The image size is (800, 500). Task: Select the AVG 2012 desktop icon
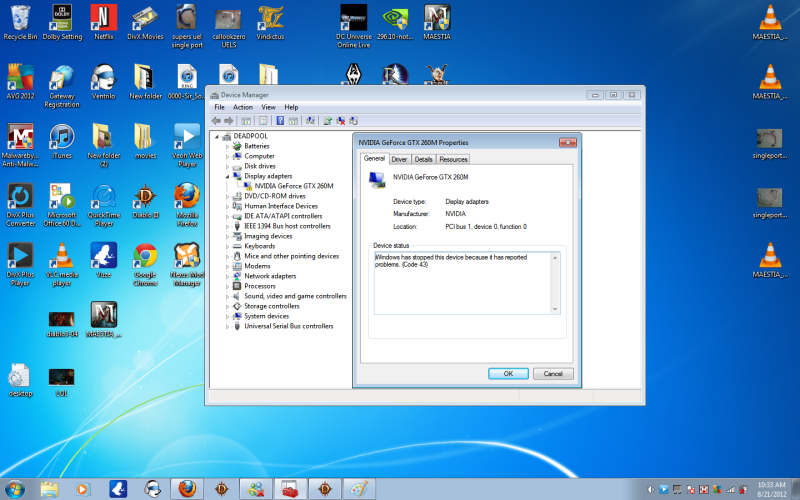click(x=20, y=82)
